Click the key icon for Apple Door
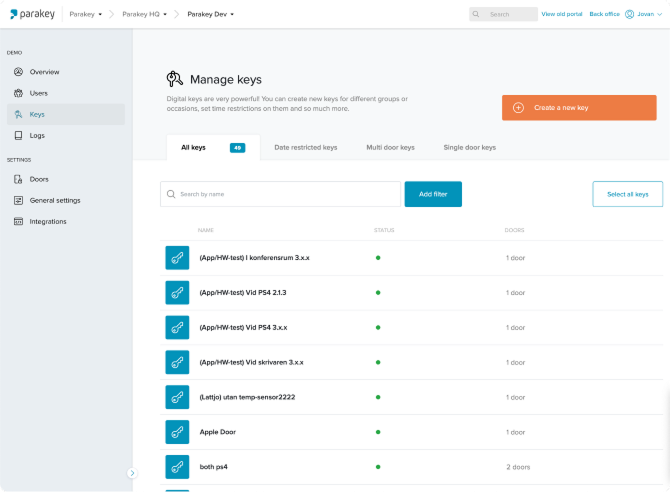The width and height of the screenshot is (670, 492). [177, 432]
